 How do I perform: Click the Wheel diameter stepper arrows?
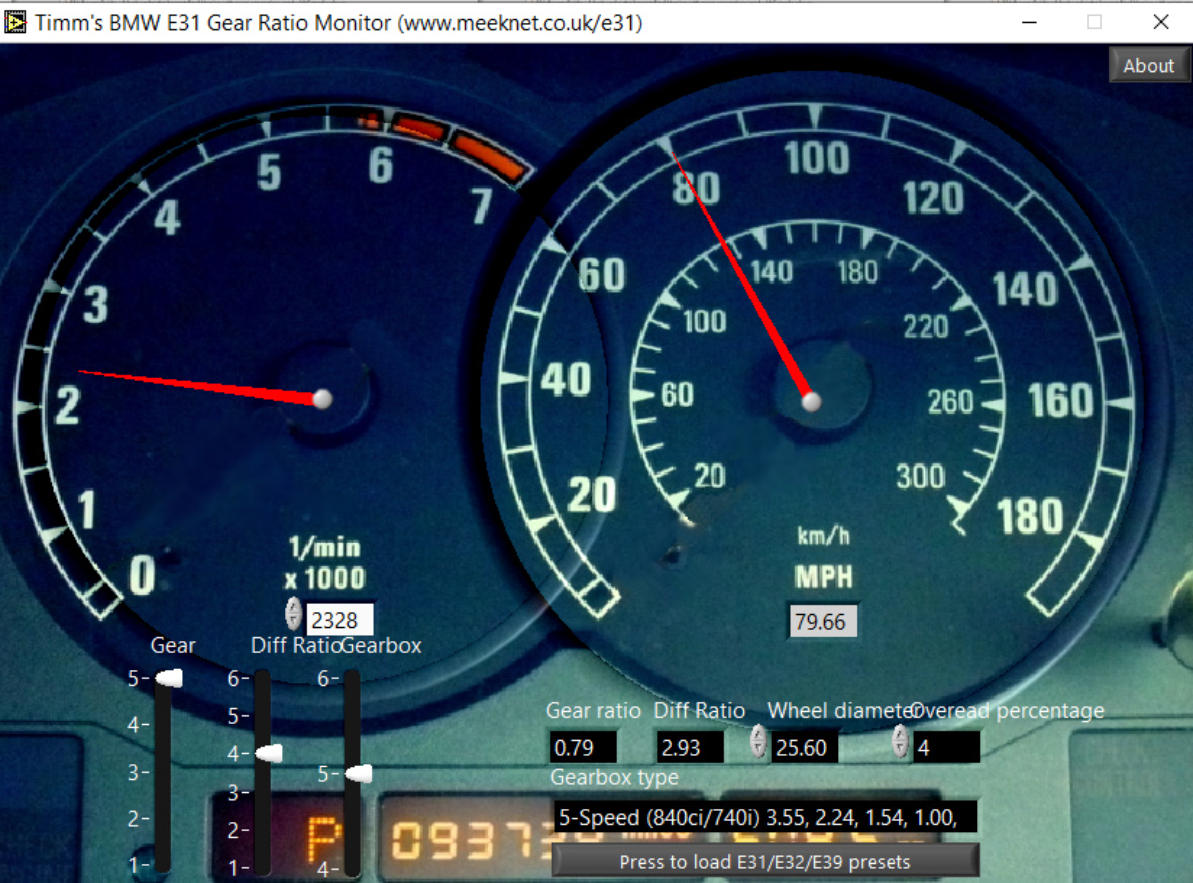[x=758, y=741]
